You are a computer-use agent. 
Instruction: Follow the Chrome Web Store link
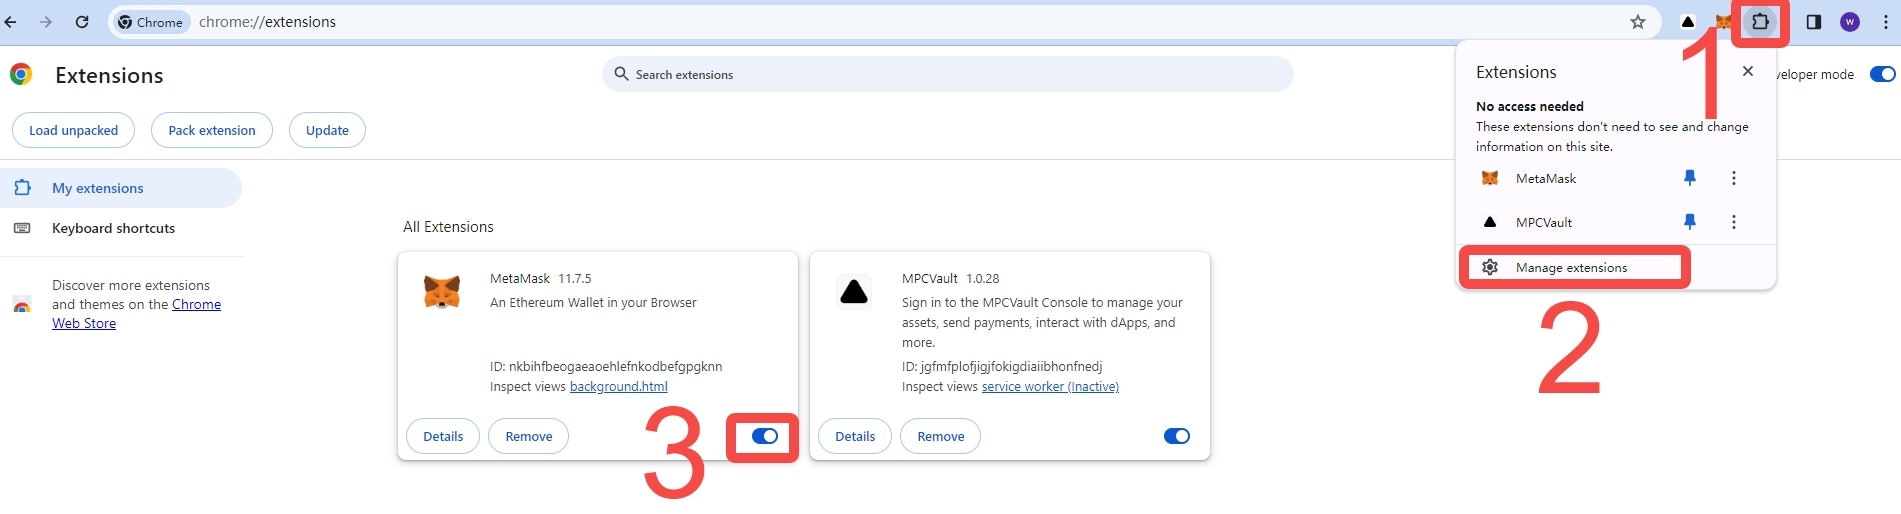137,314
